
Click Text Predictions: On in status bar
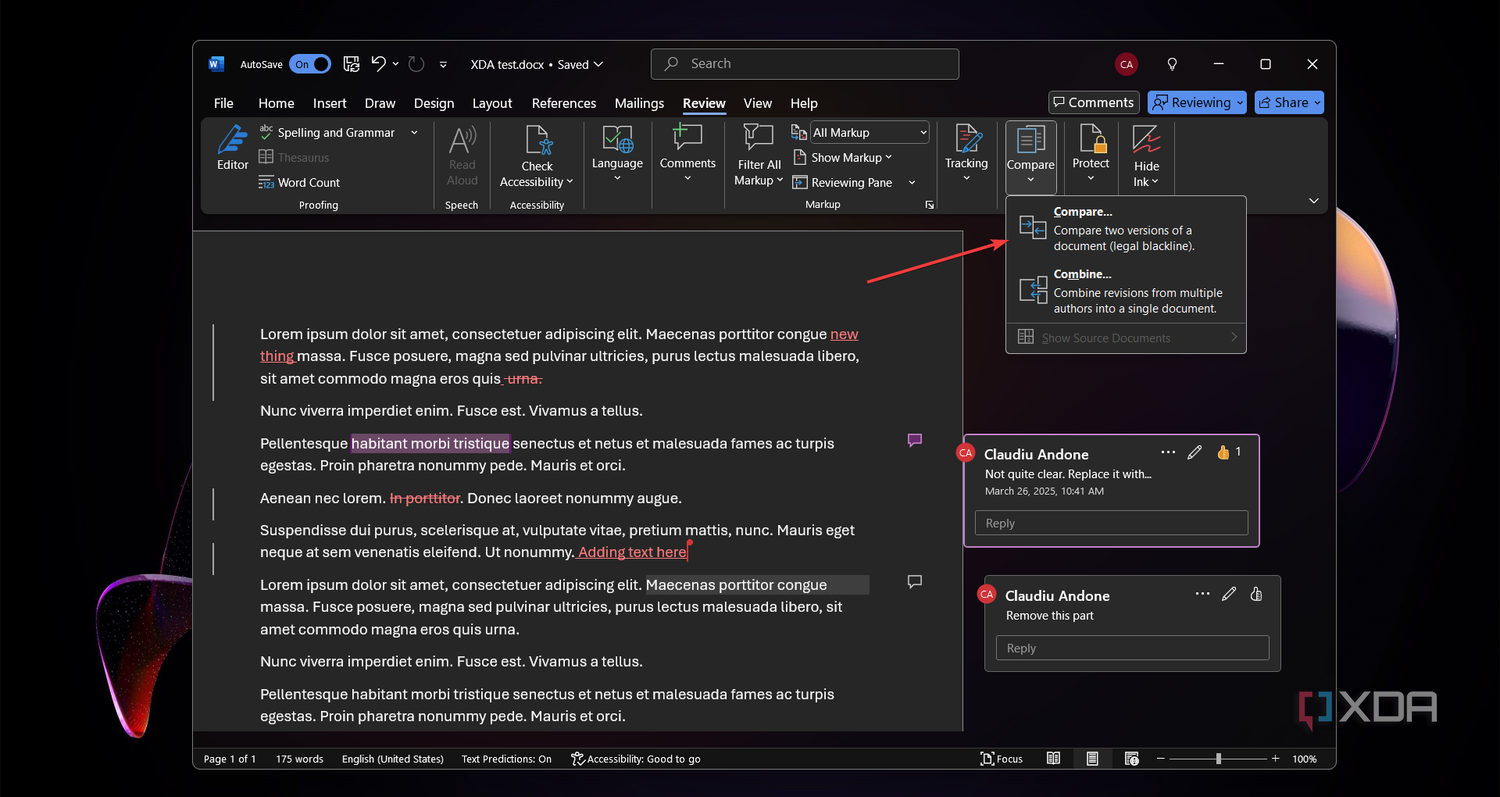click(506, 759)
